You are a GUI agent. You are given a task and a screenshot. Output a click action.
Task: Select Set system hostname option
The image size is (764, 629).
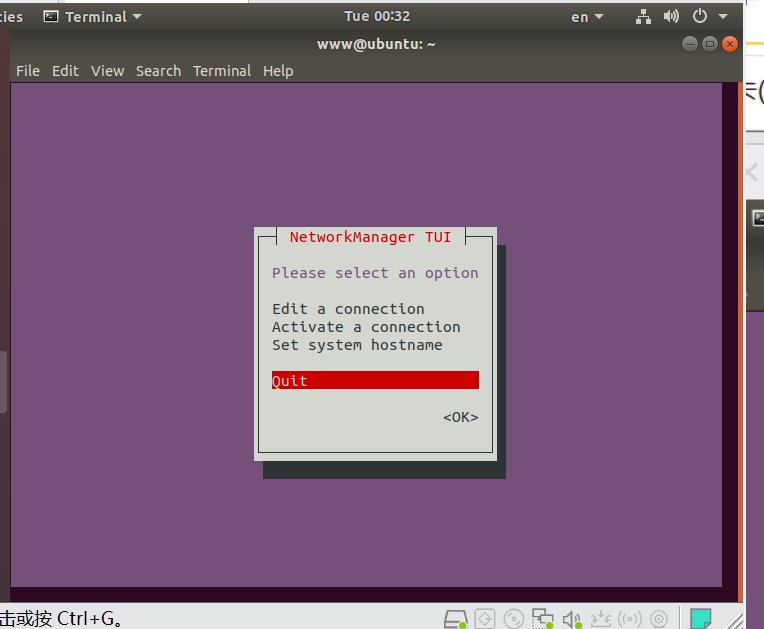[x=357, y=345]
